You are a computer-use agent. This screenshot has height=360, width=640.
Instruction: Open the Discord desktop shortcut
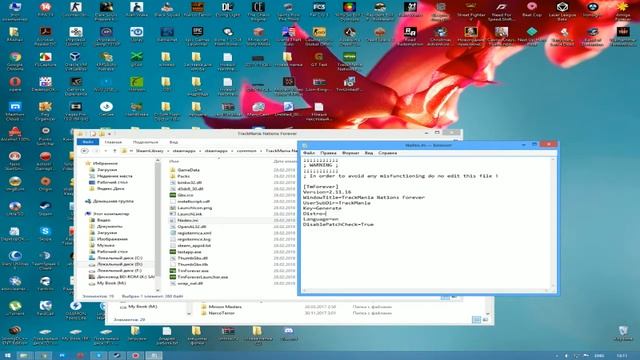288,333
